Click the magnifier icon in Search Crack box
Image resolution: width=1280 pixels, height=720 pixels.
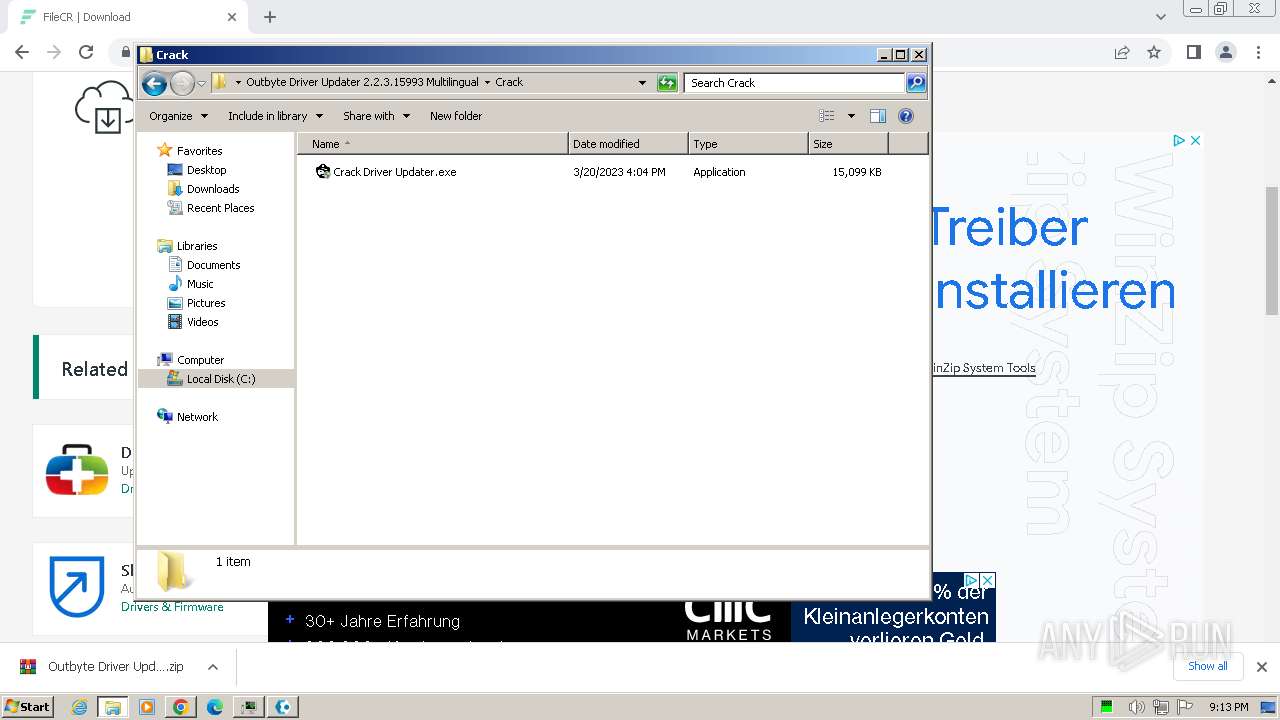[915, 83]
